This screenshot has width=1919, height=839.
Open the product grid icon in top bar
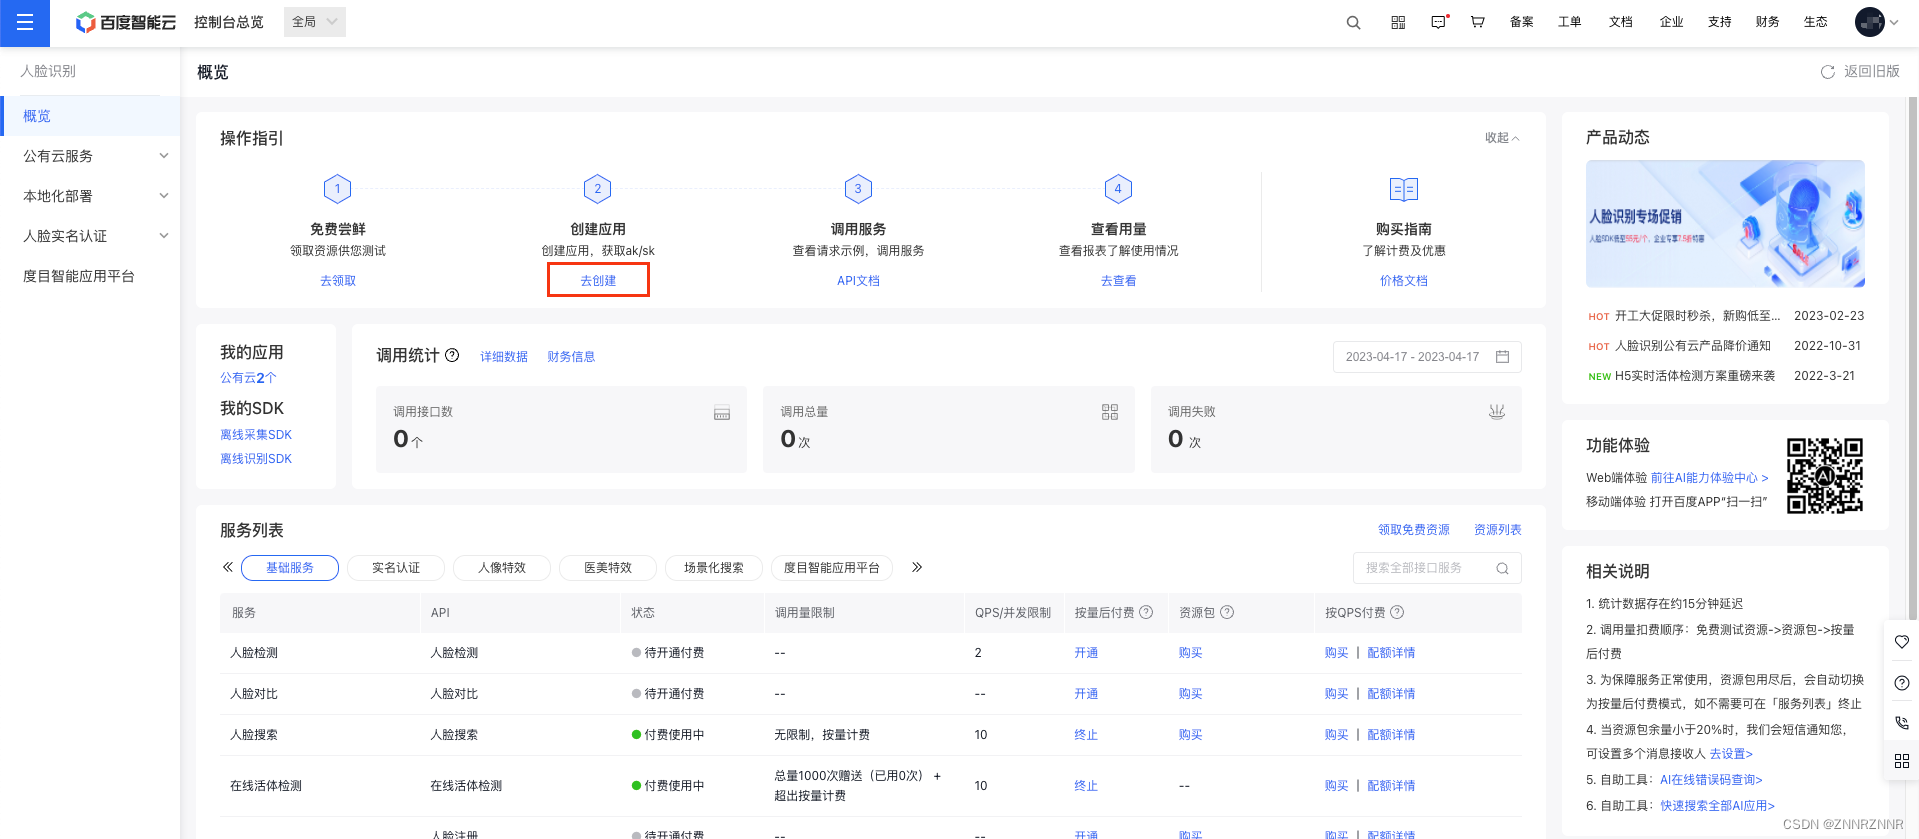tap(1398, 22)
